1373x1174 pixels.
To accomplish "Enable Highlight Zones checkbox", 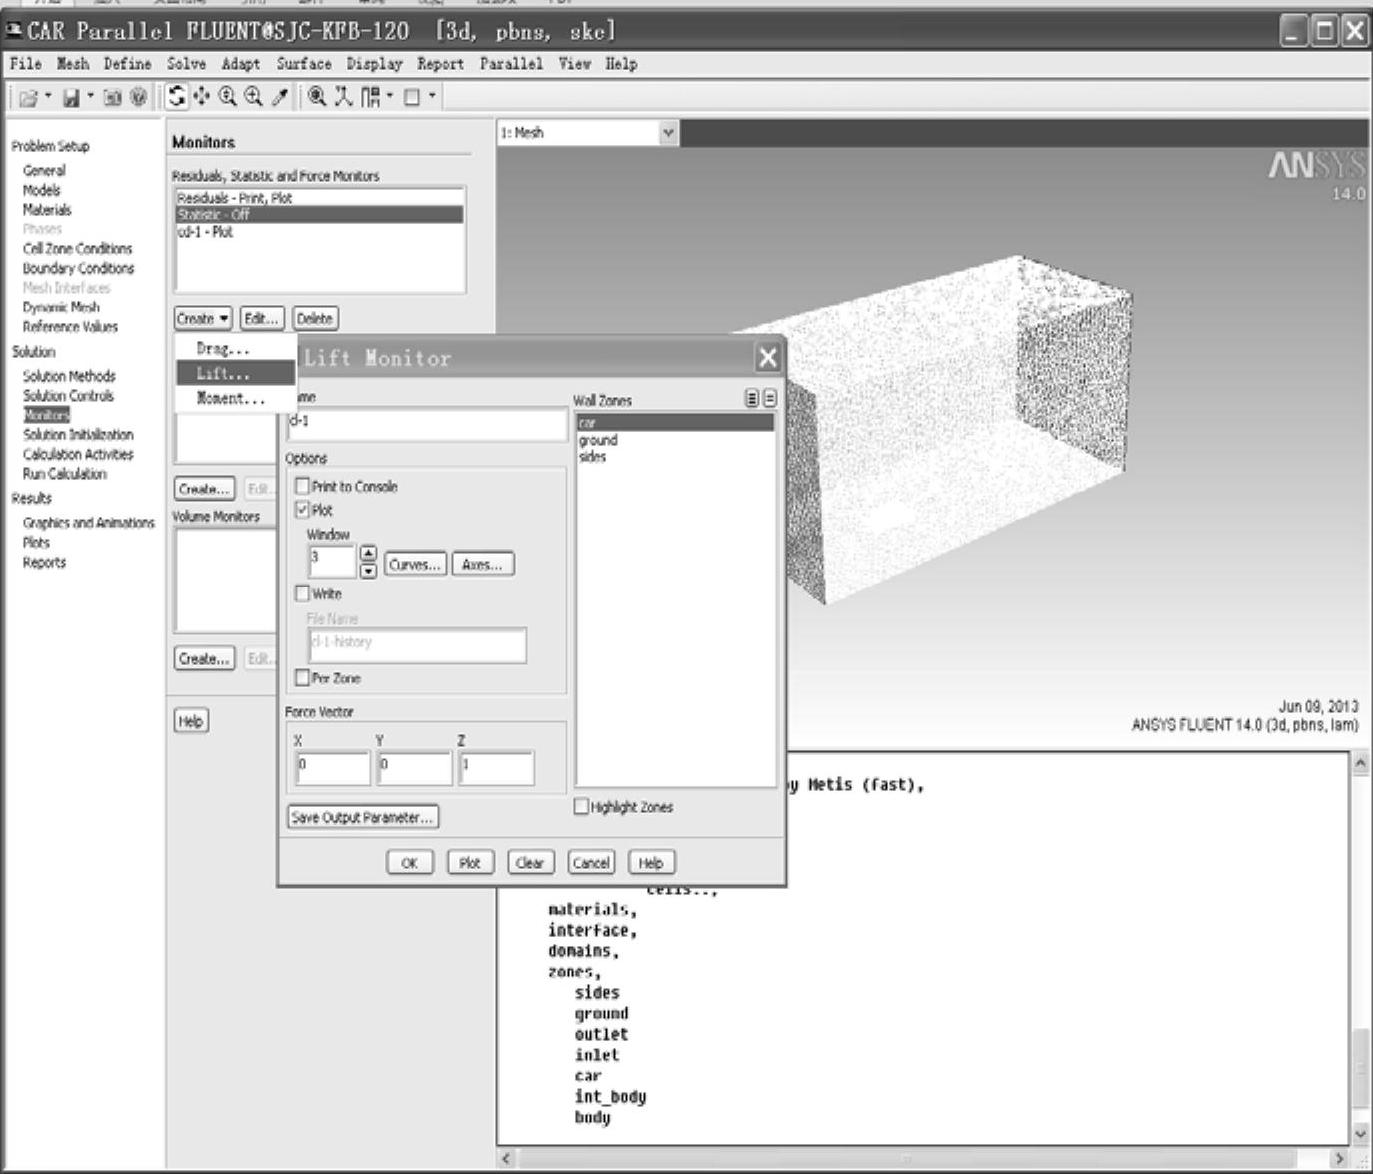I will coord(581,806).
